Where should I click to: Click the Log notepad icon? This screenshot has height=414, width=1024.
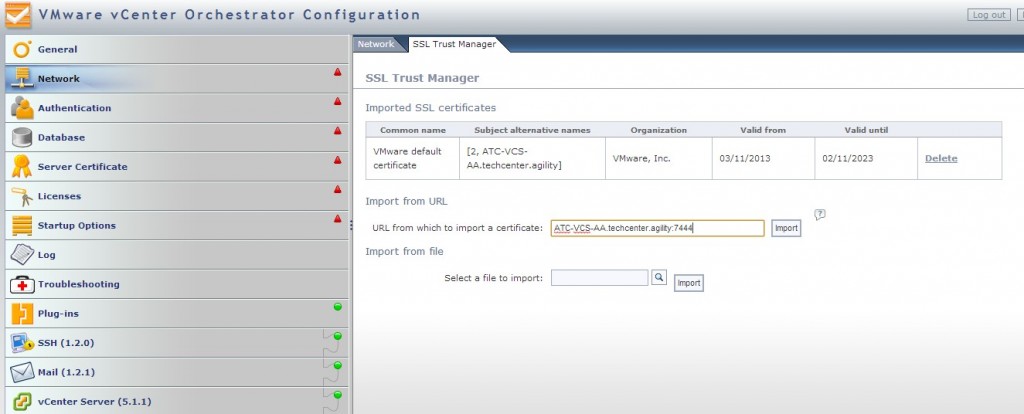tap(22, 255)
